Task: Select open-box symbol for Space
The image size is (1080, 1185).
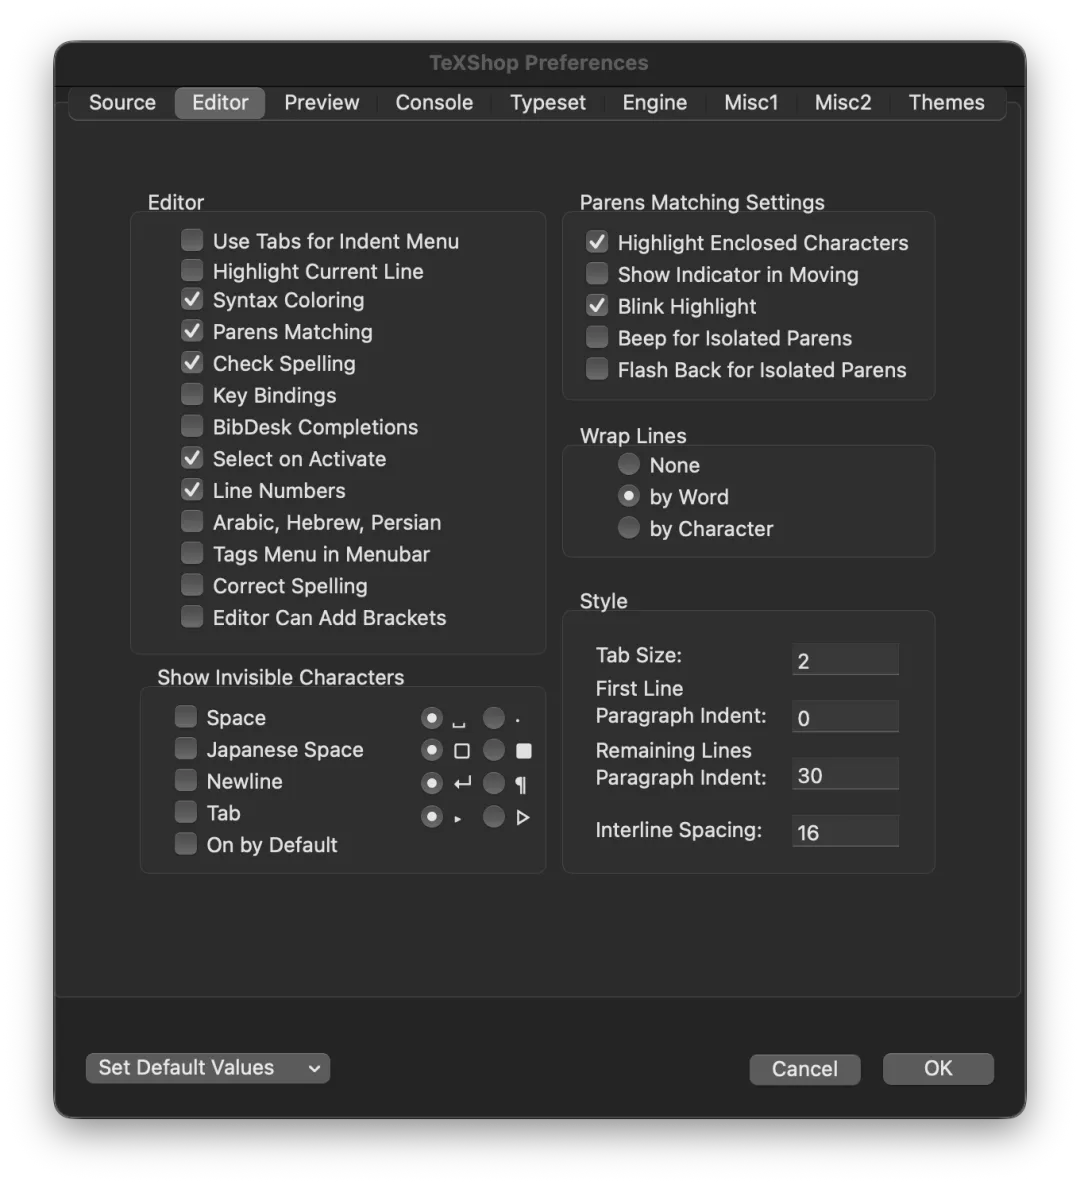Action: tap(432, 718)
